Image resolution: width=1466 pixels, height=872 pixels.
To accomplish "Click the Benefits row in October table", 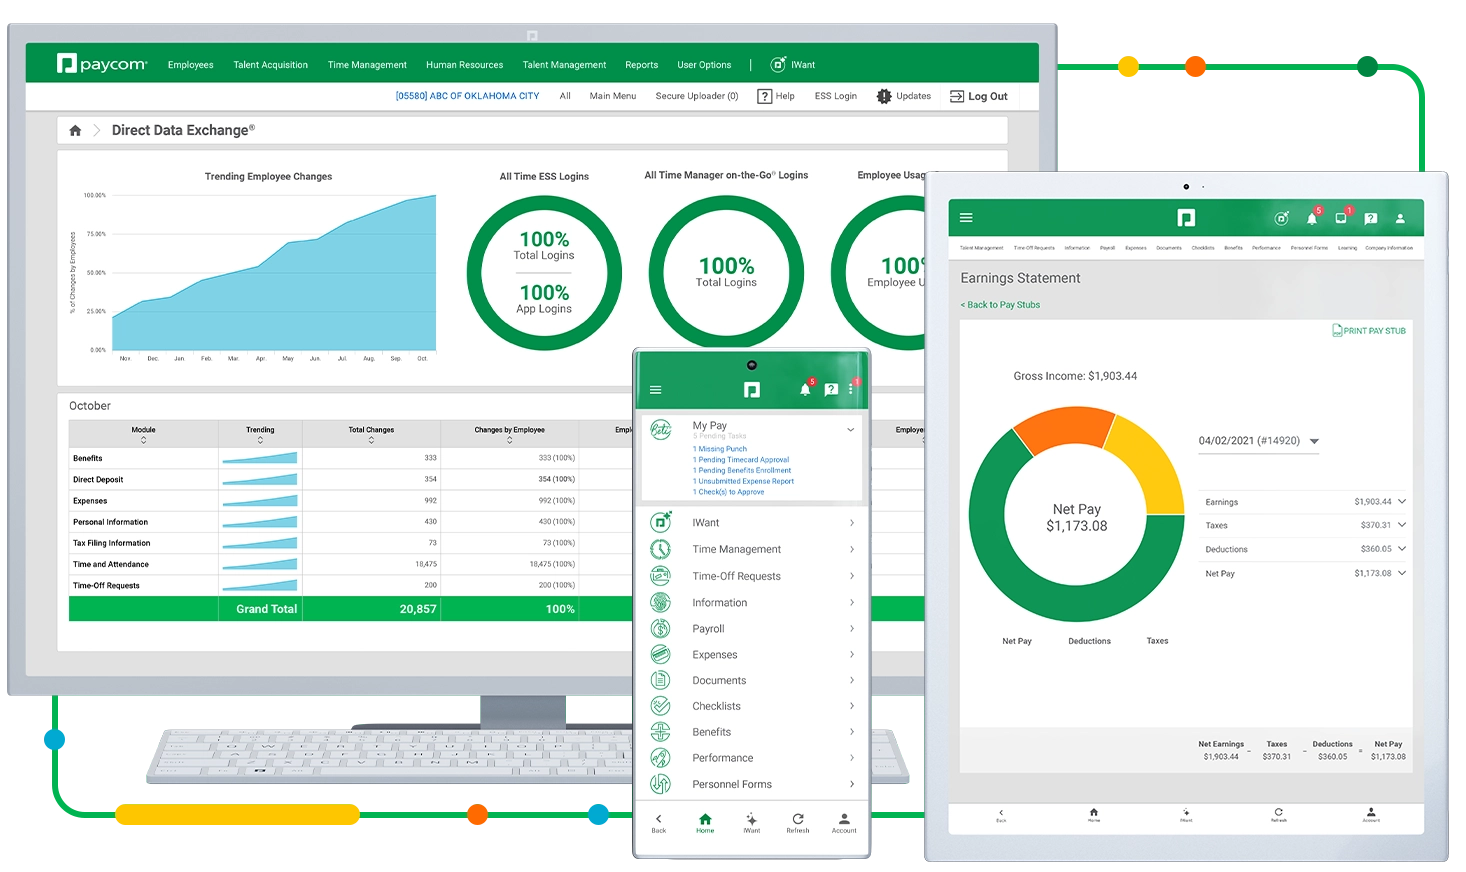I will point(350,458).
